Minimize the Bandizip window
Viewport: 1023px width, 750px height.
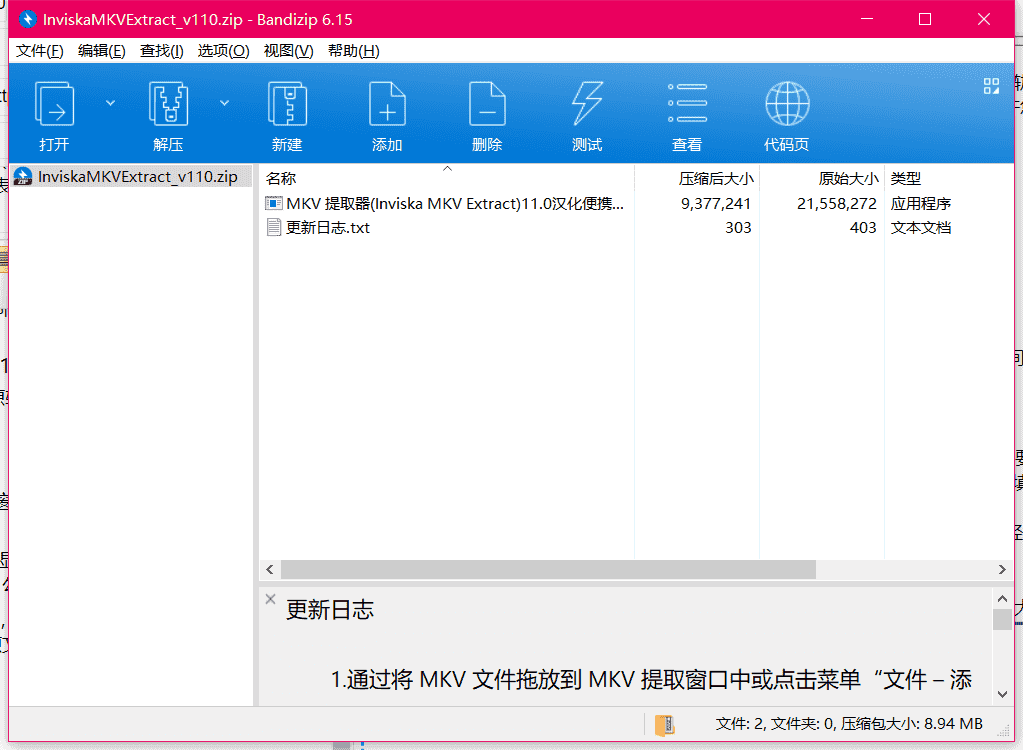[x=866, y=19]
